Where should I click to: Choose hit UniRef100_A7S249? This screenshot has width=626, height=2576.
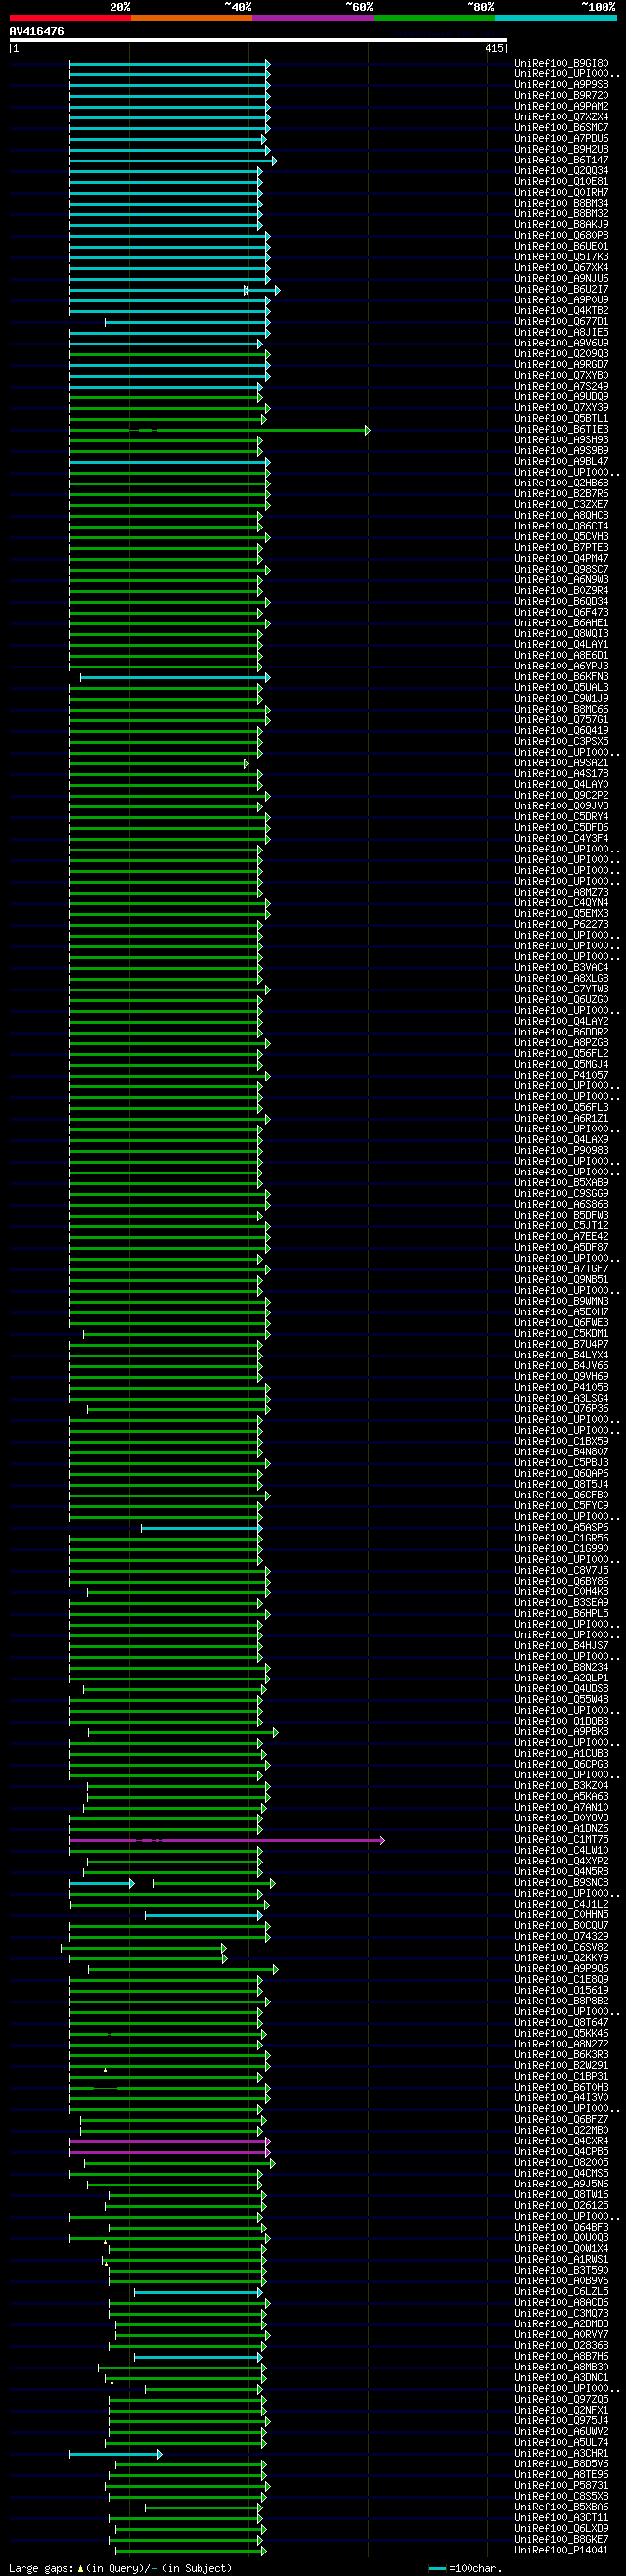click(x=561, y=387)
